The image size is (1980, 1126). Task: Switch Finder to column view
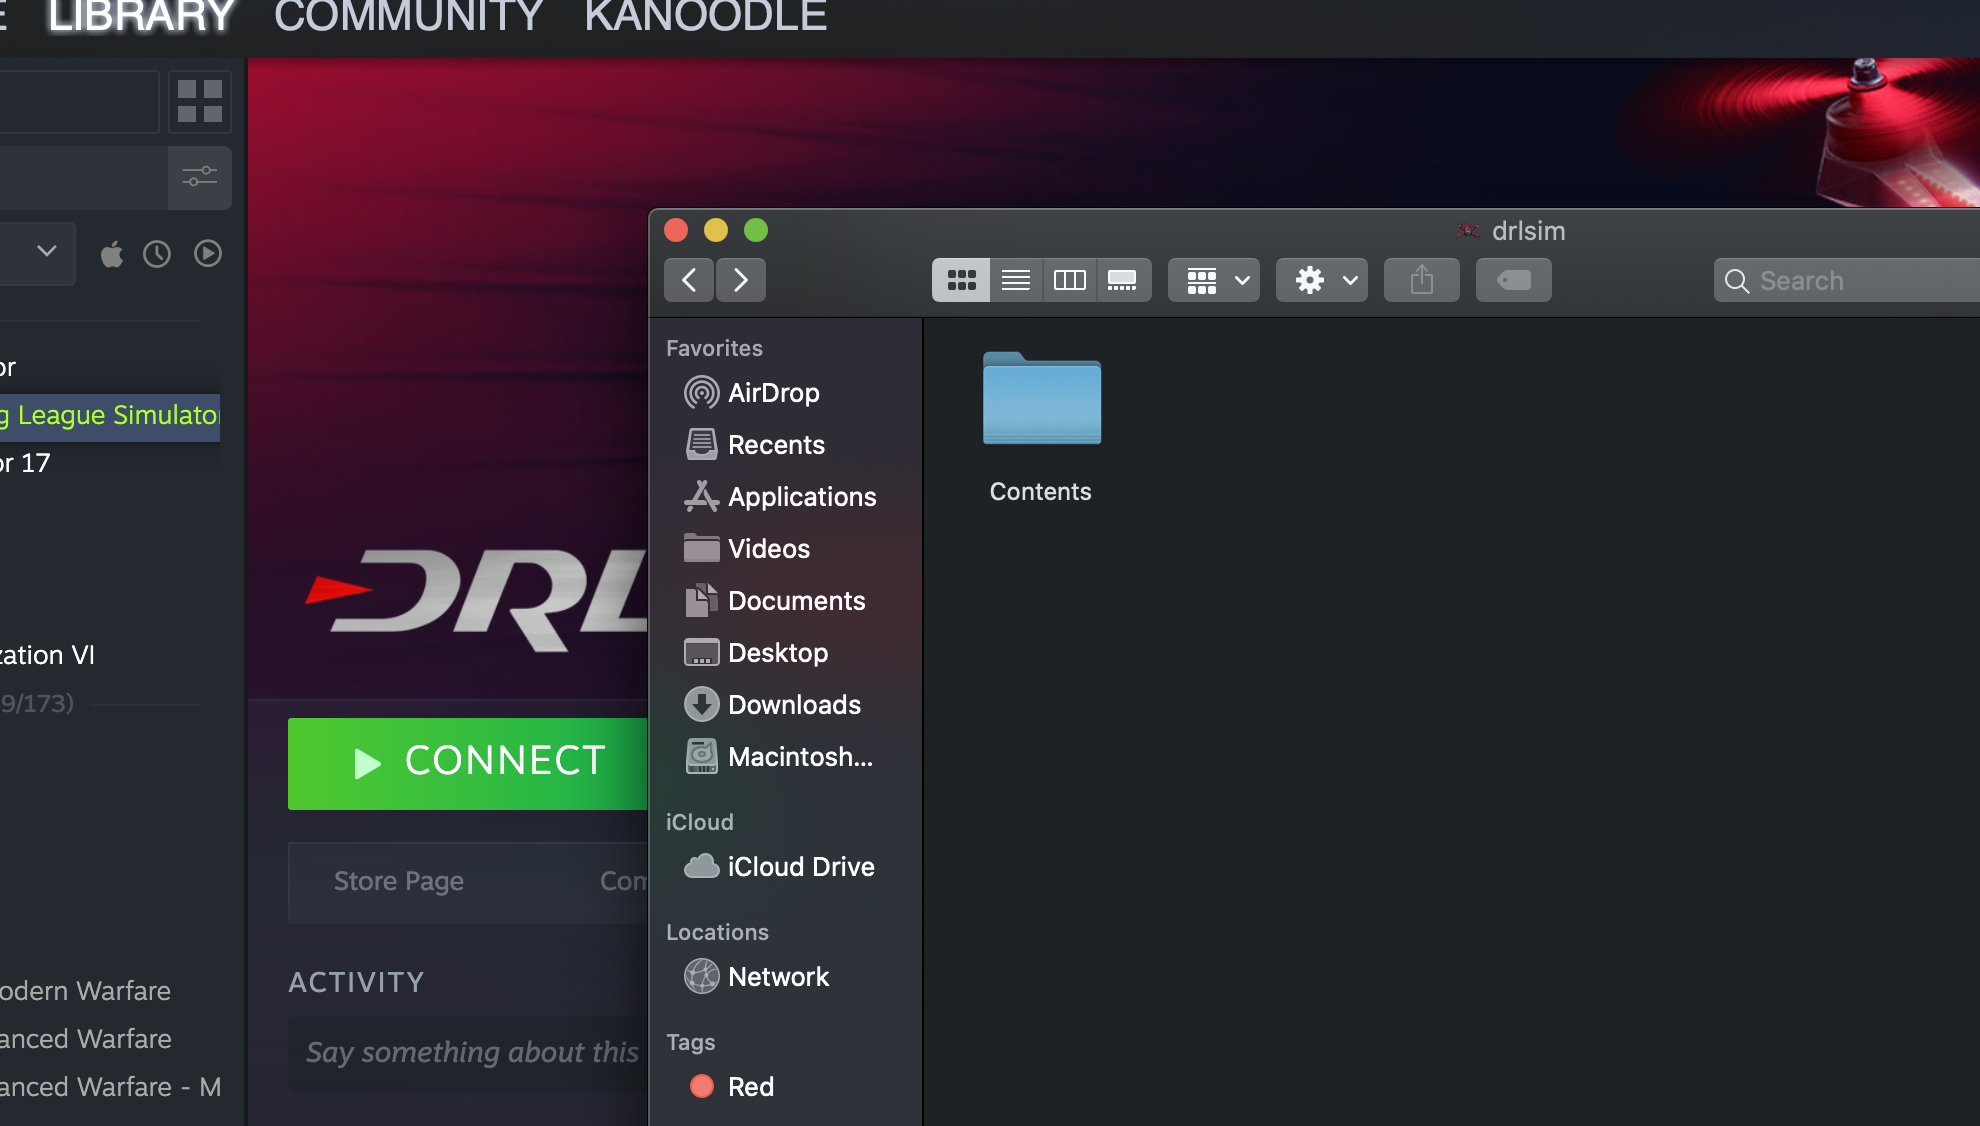point(1069,280)
